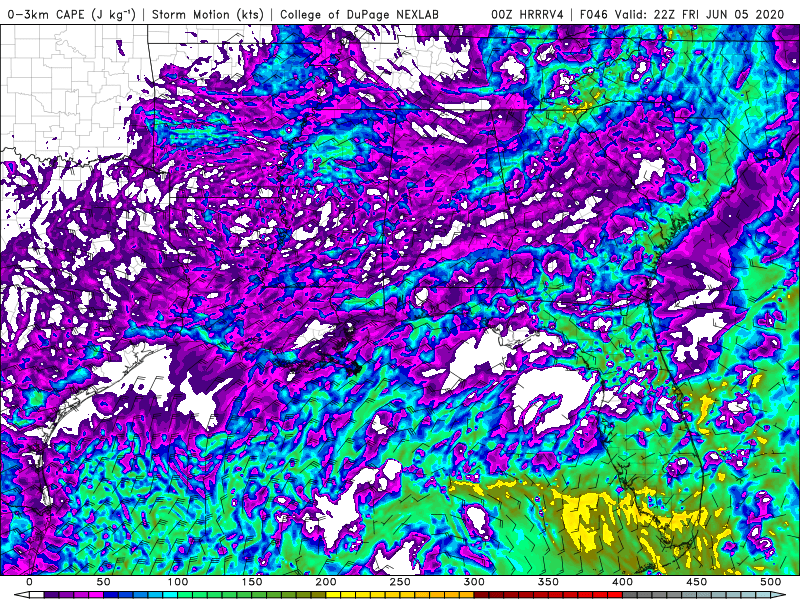Click the "0" label on the color scale
Viewport: 800px width, 600px height.
coord(30,582)
